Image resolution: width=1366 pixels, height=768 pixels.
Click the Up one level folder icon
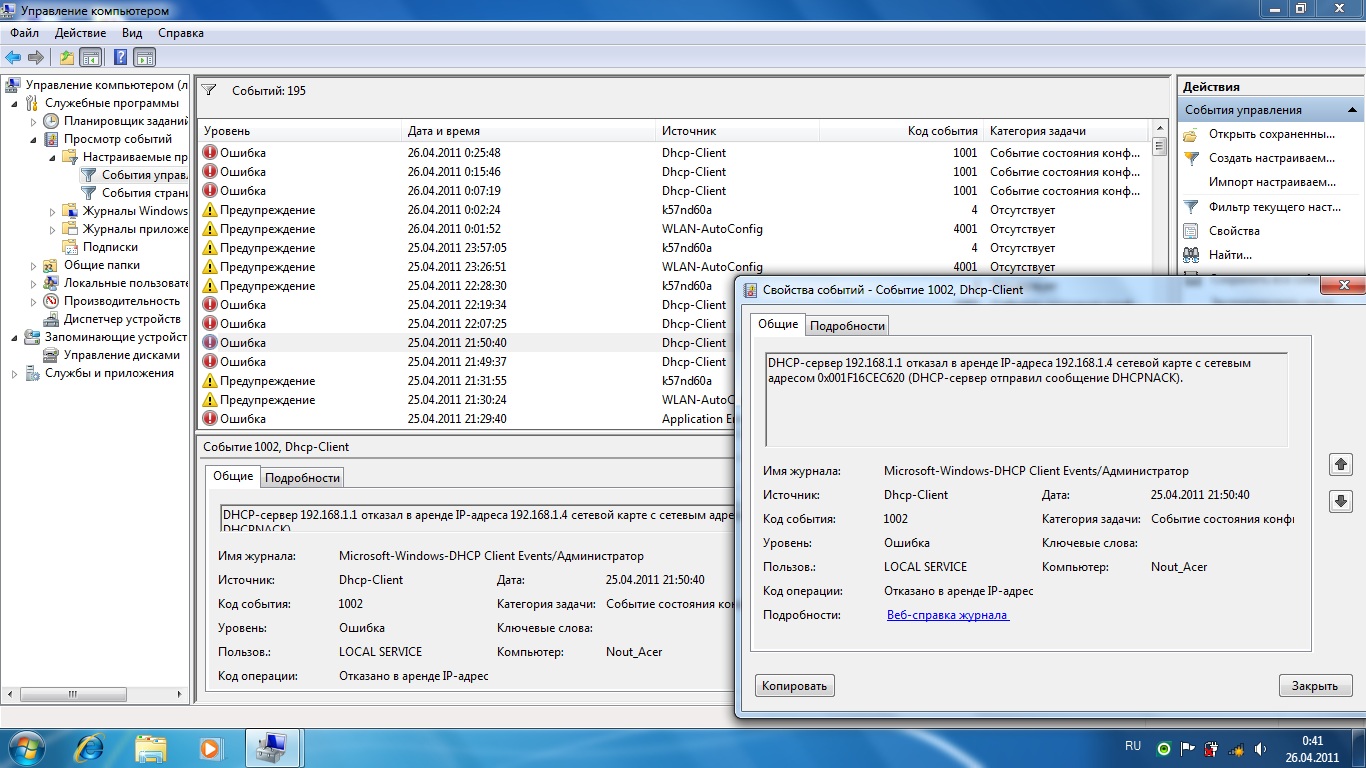(x=67, y=57)
